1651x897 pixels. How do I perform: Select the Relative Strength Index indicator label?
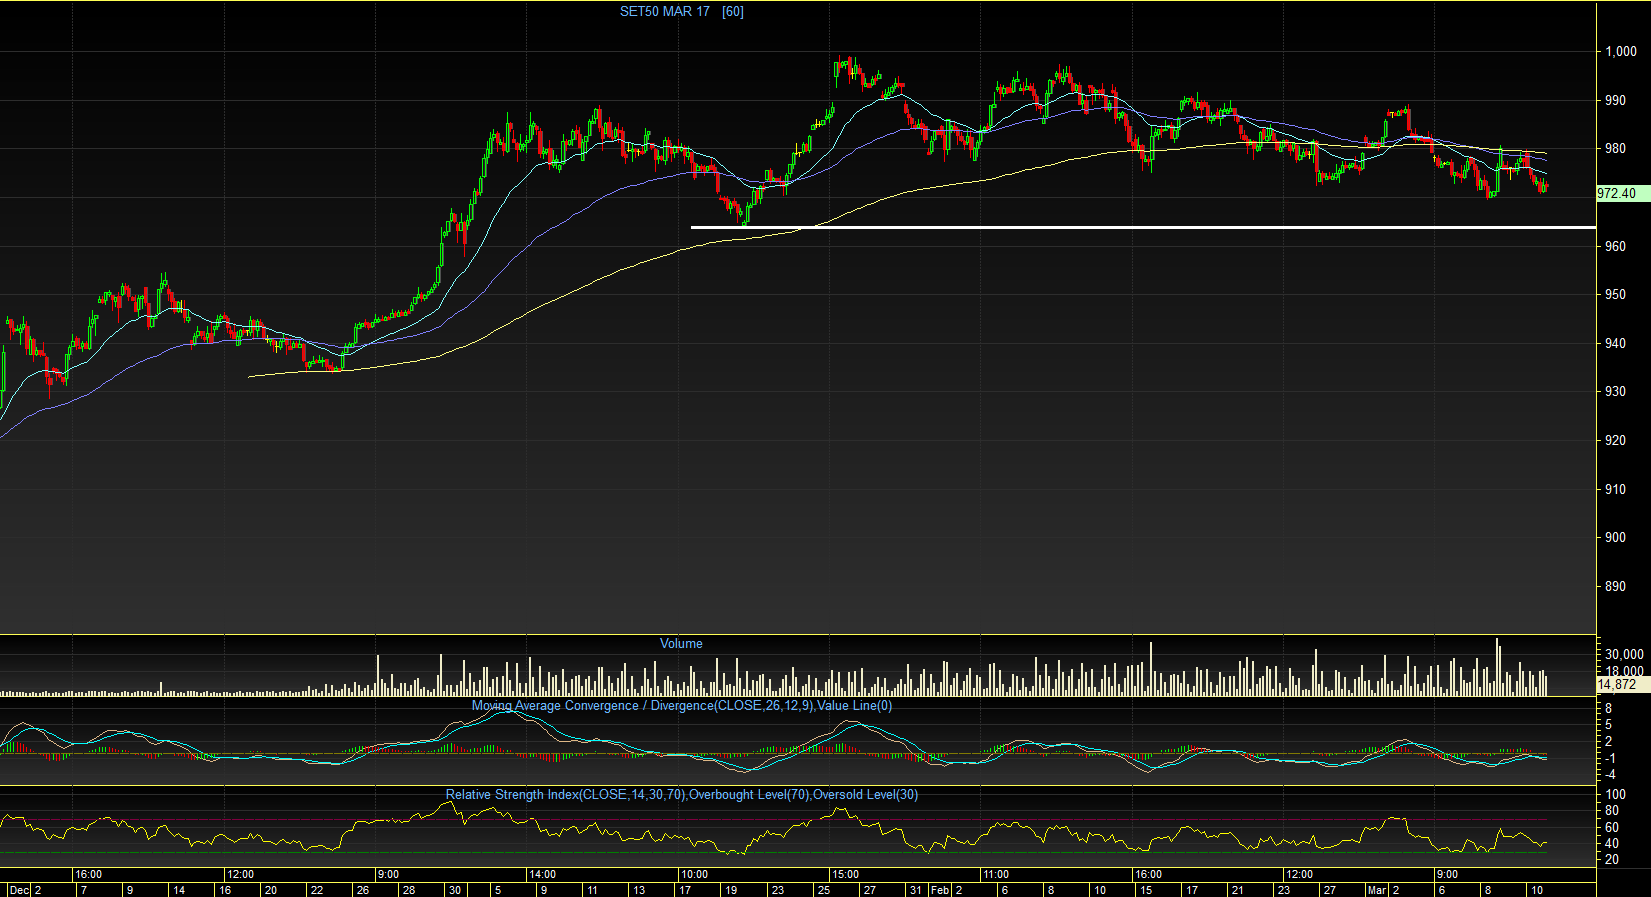tap(682, 795)
